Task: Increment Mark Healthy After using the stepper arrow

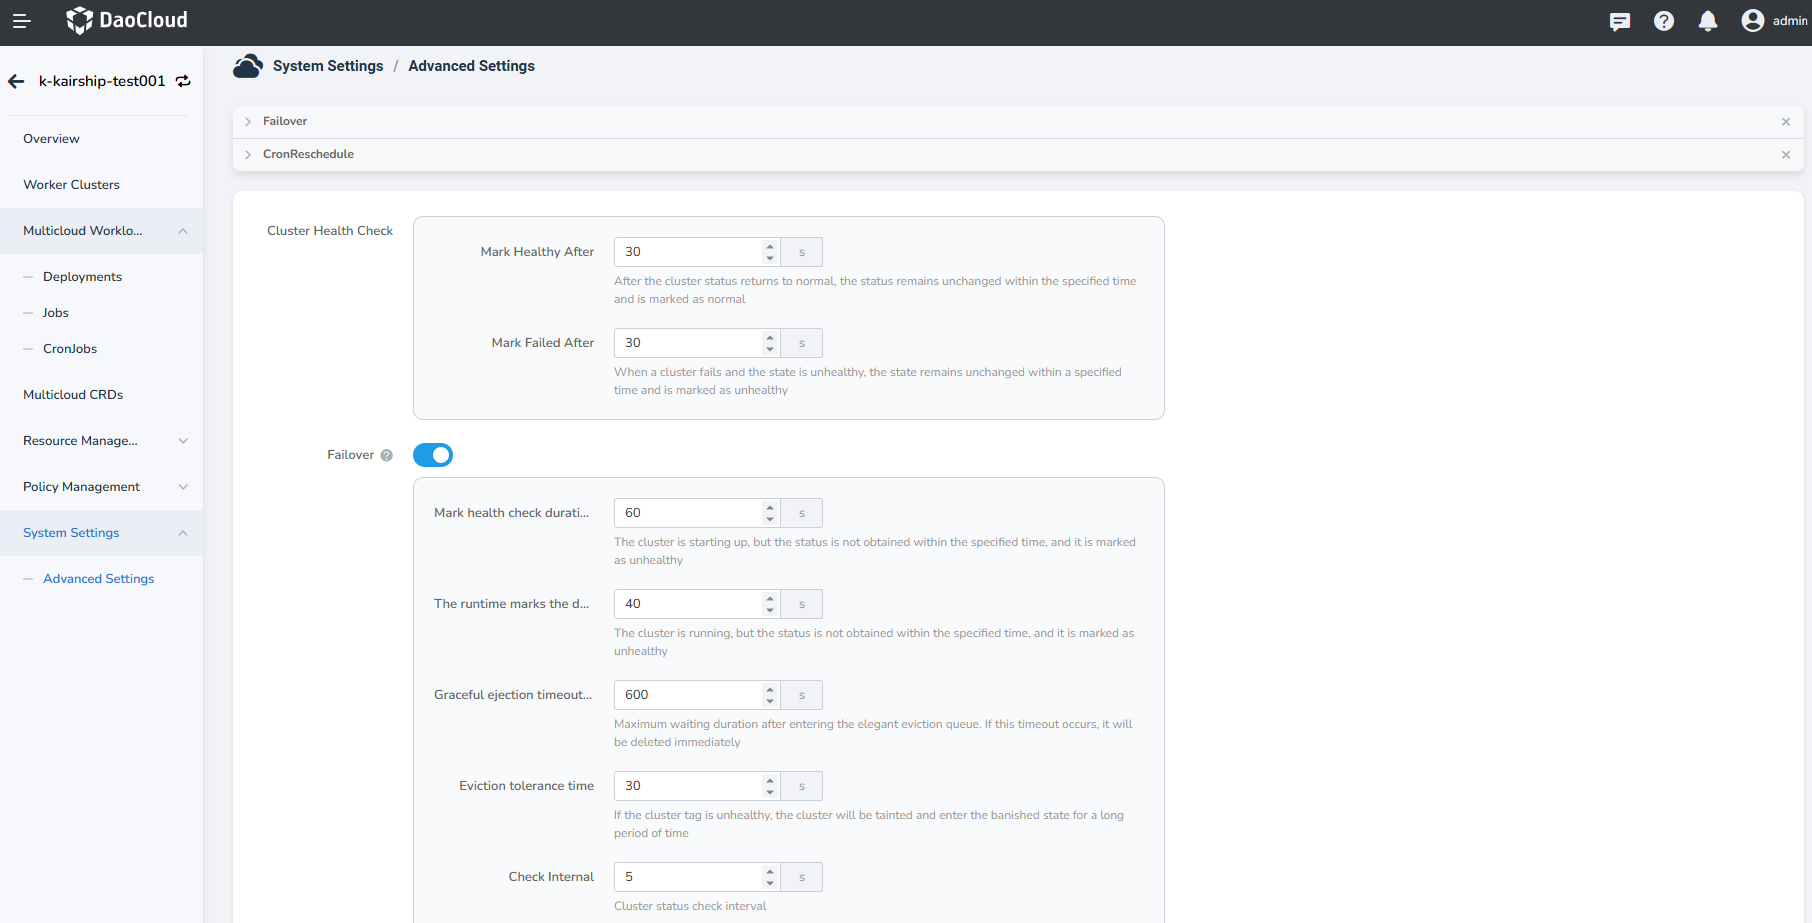Action: 769,246
